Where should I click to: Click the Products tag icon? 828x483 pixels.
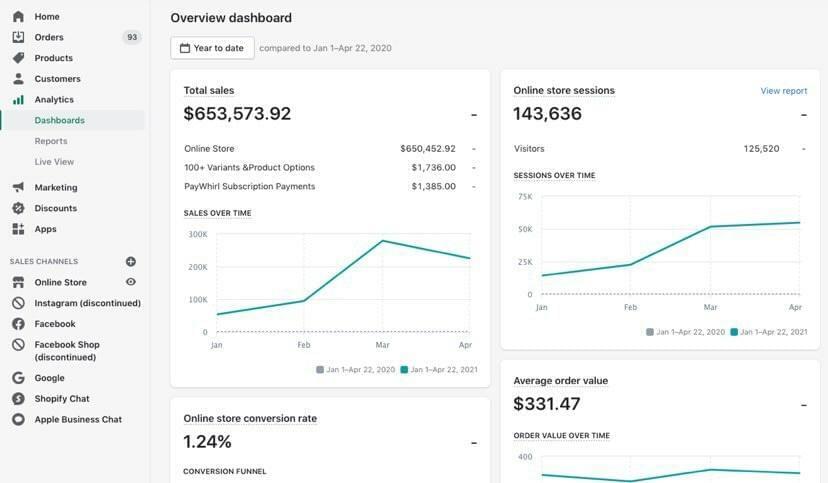click(18, 58)
